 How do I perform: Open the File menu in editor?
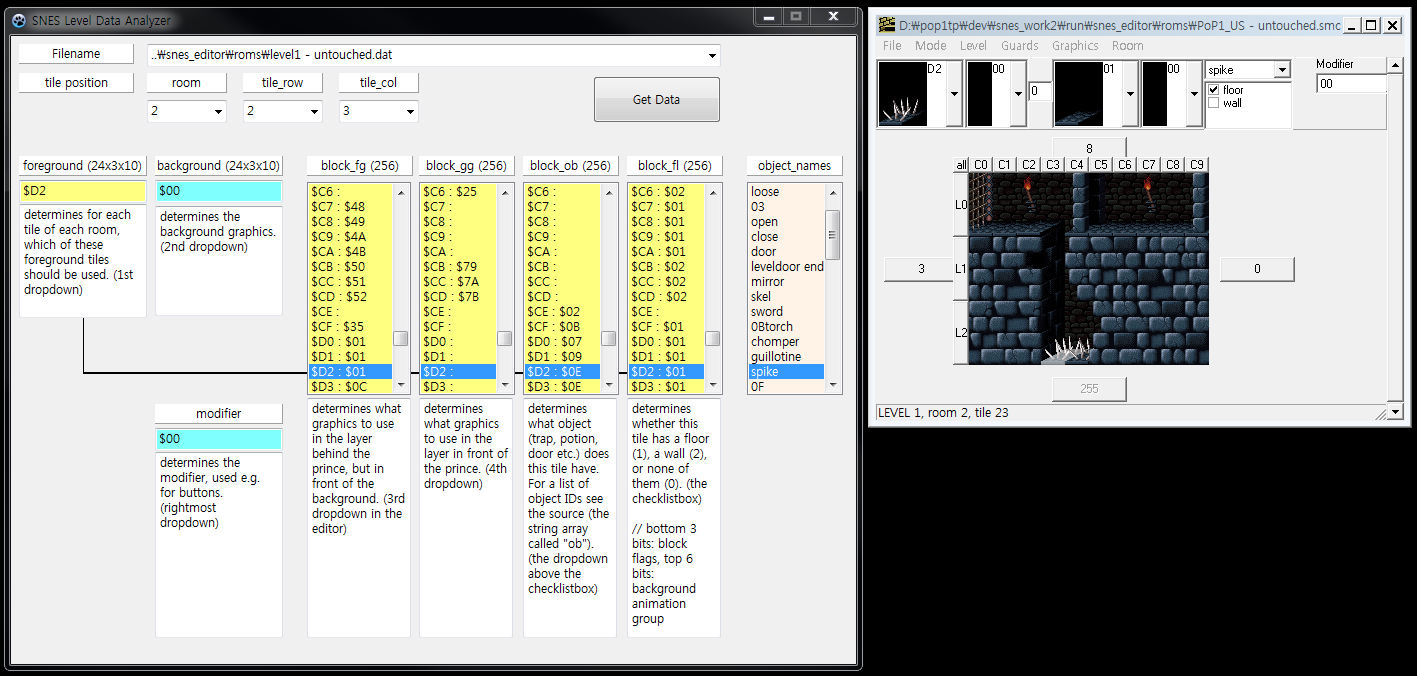(892, 45)
